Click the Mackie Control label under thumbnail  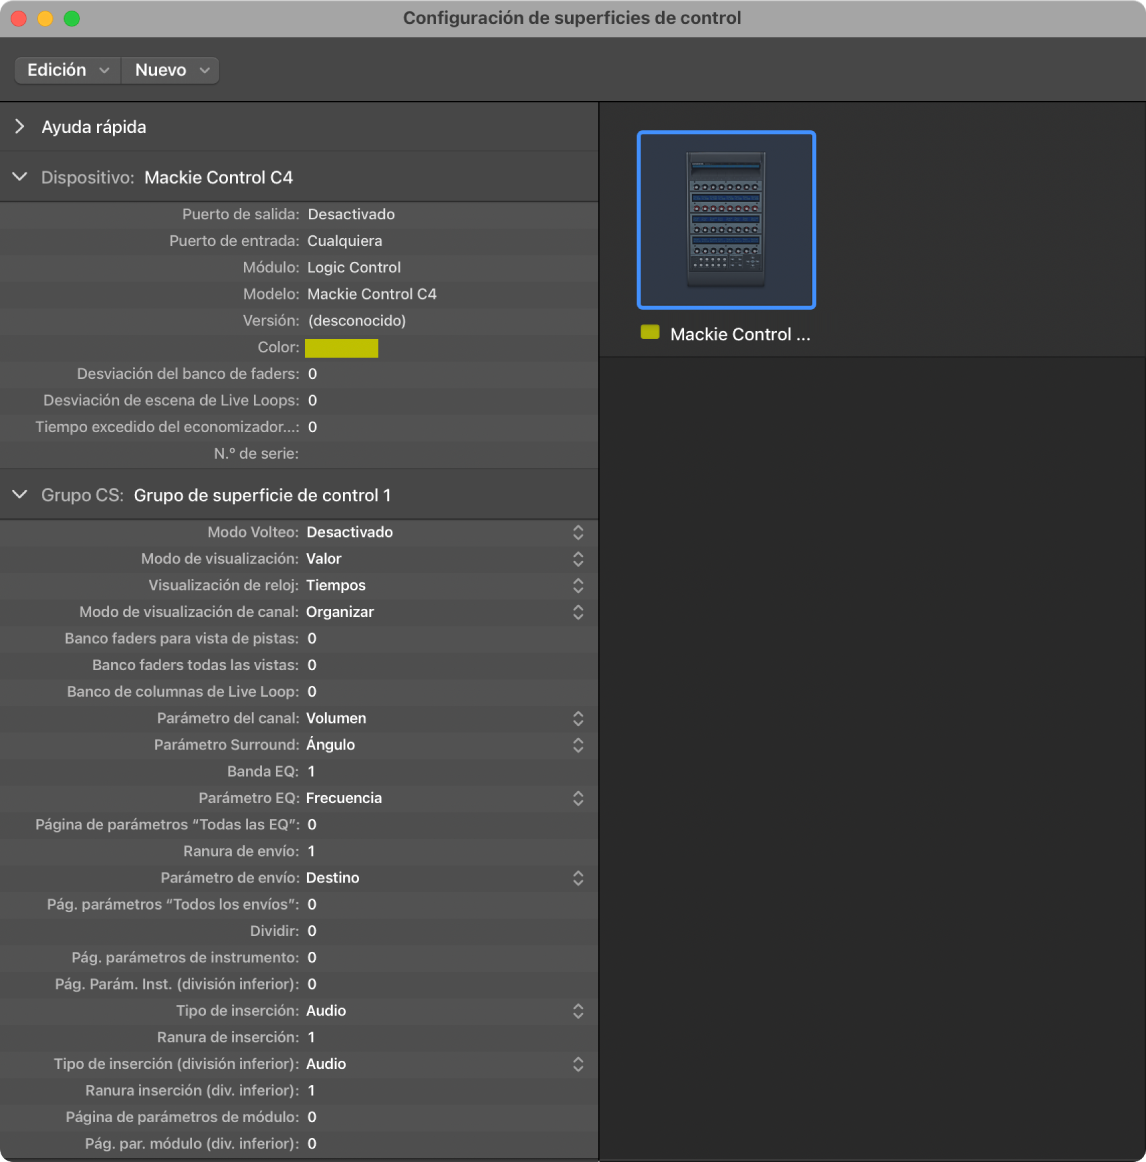coord(741,334)
